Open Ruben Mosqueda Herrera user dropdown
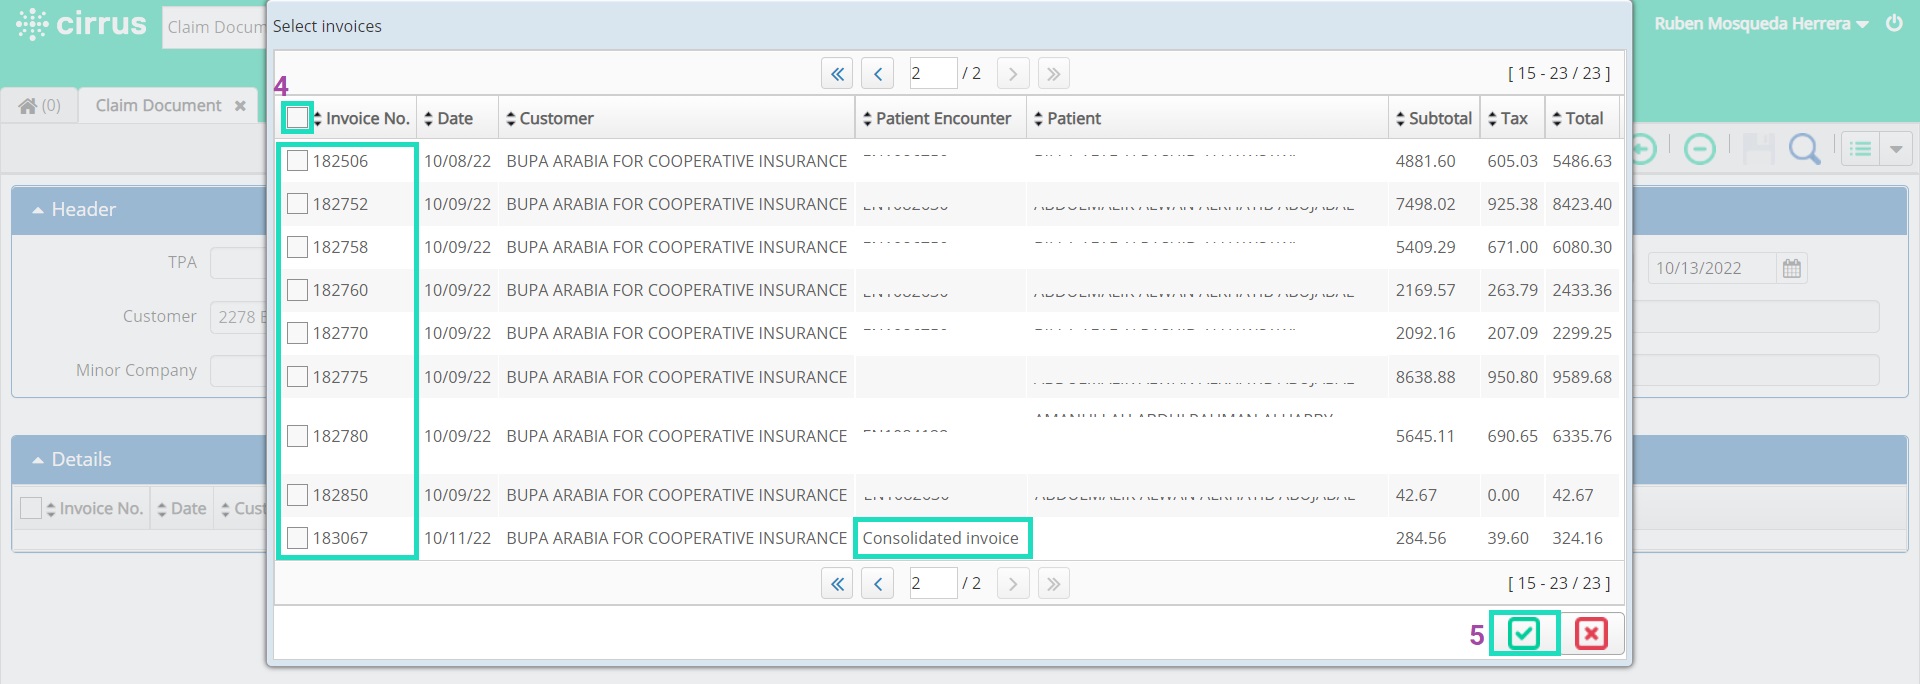This screenshot has width=1920, height=684. pyautogui.click(x=1761, y=24)
